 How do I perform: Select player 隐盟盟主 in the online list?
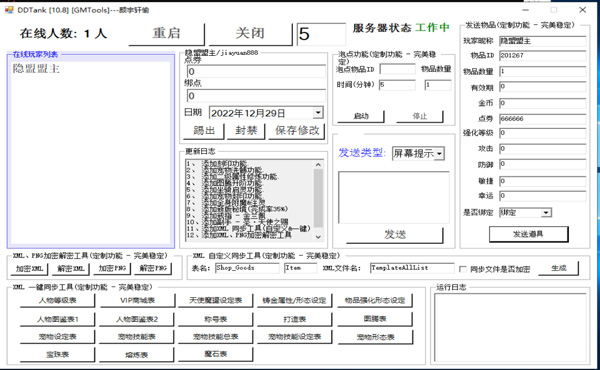(x=36, y=69)
